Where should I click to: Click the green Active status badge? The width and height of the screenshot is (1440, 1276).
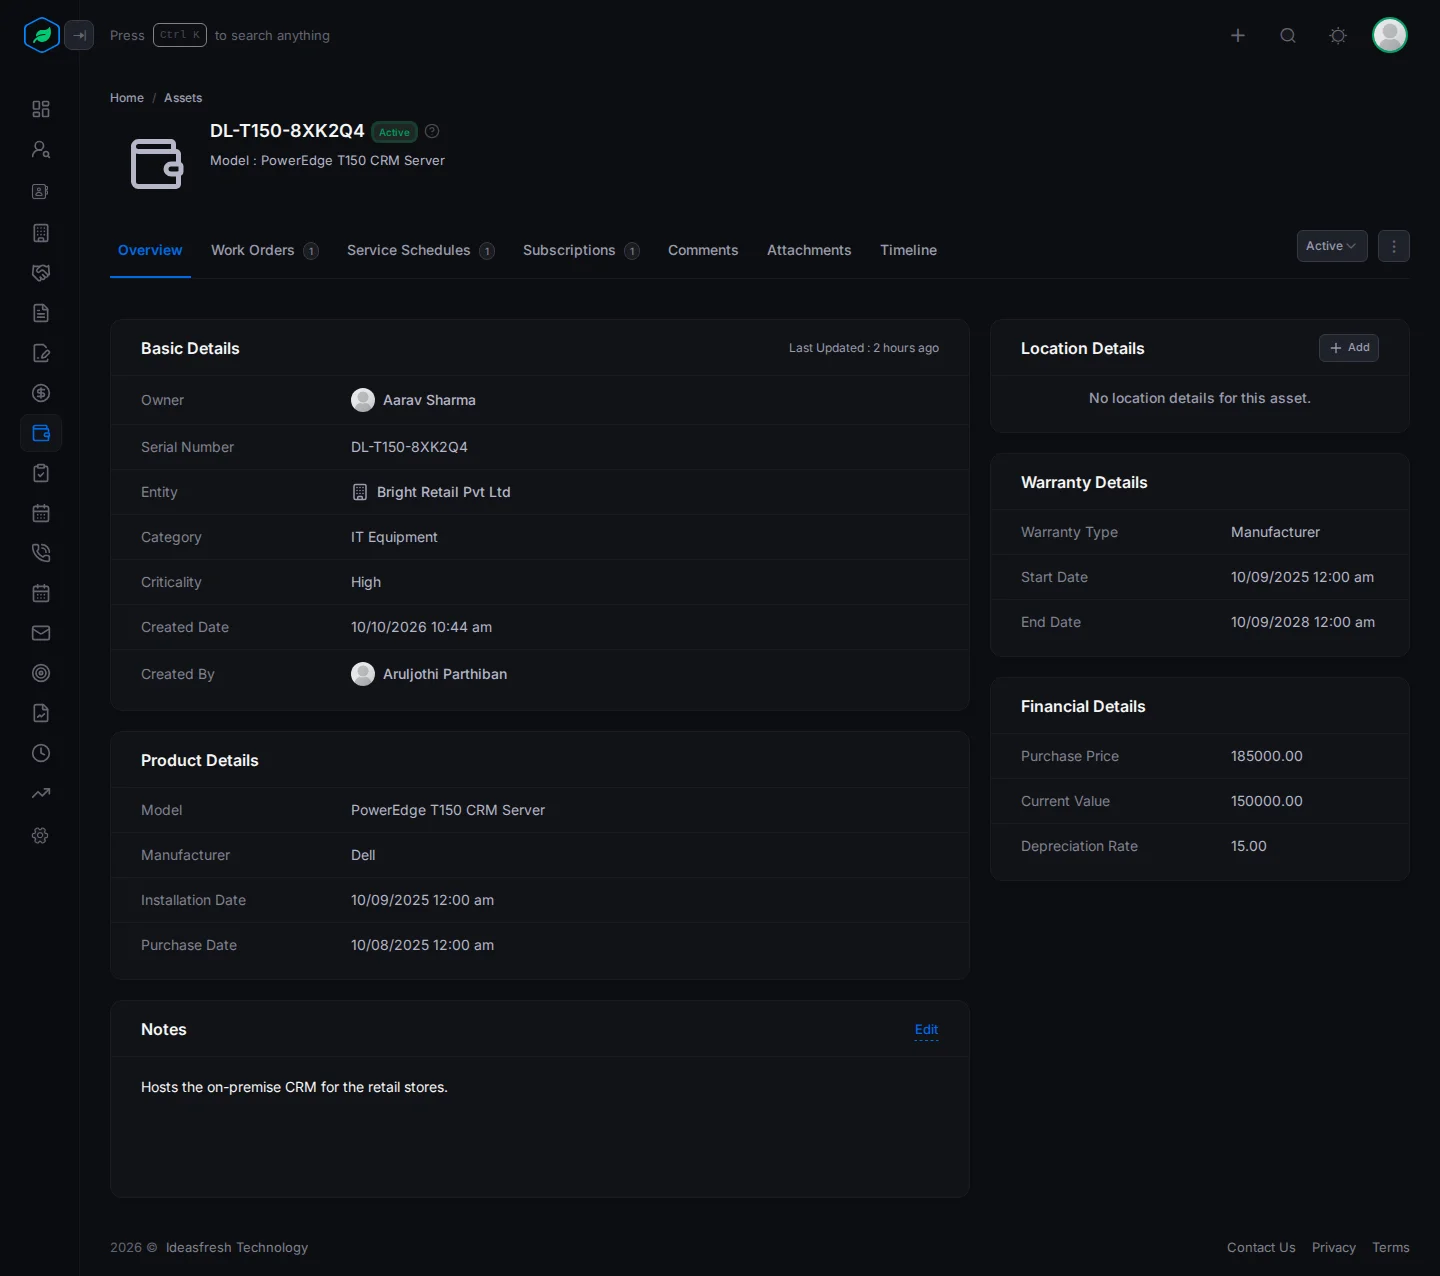coord(394,132)
